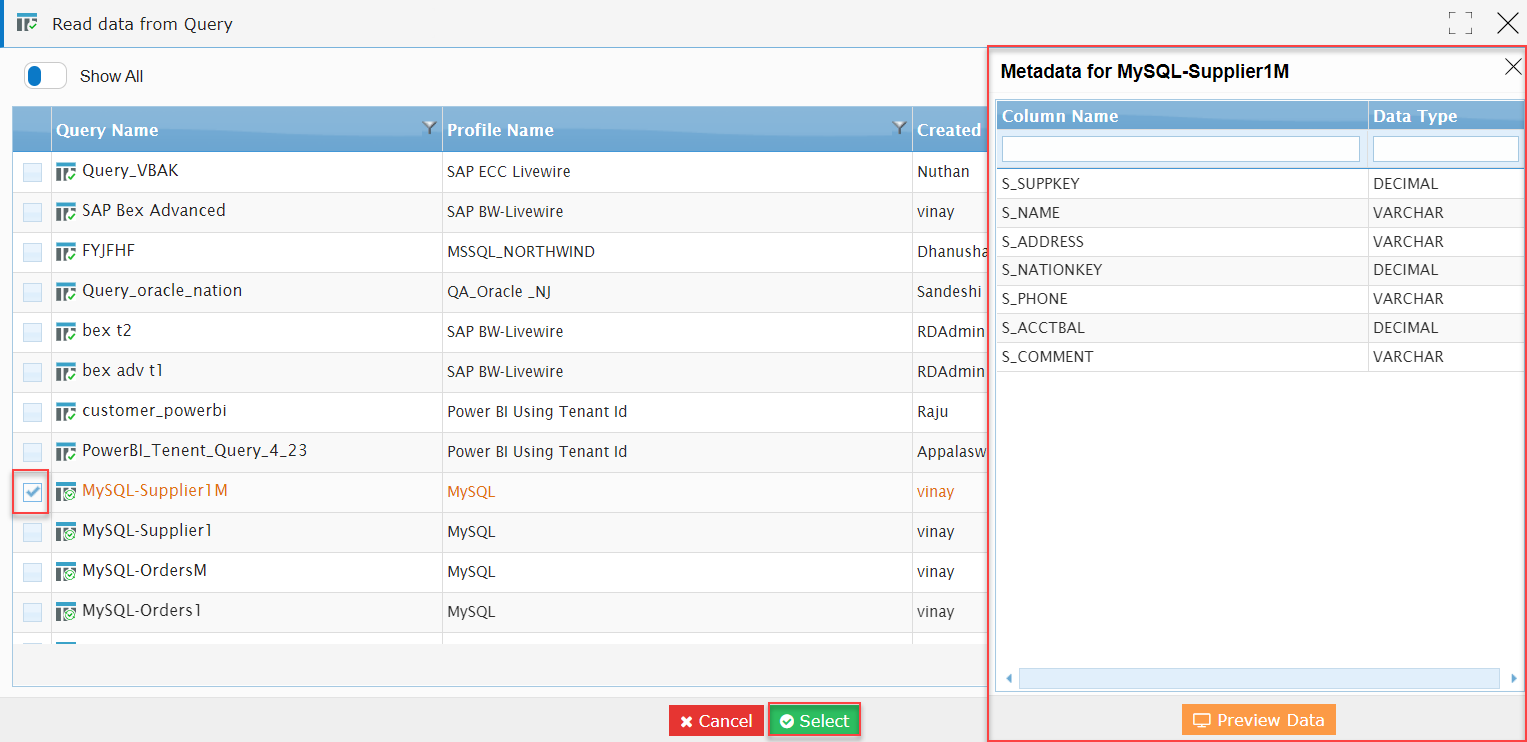Screen dimensions: 1527x742
Task: Click the Dhanusha created-by cell
Action: [x=951, y=252]
